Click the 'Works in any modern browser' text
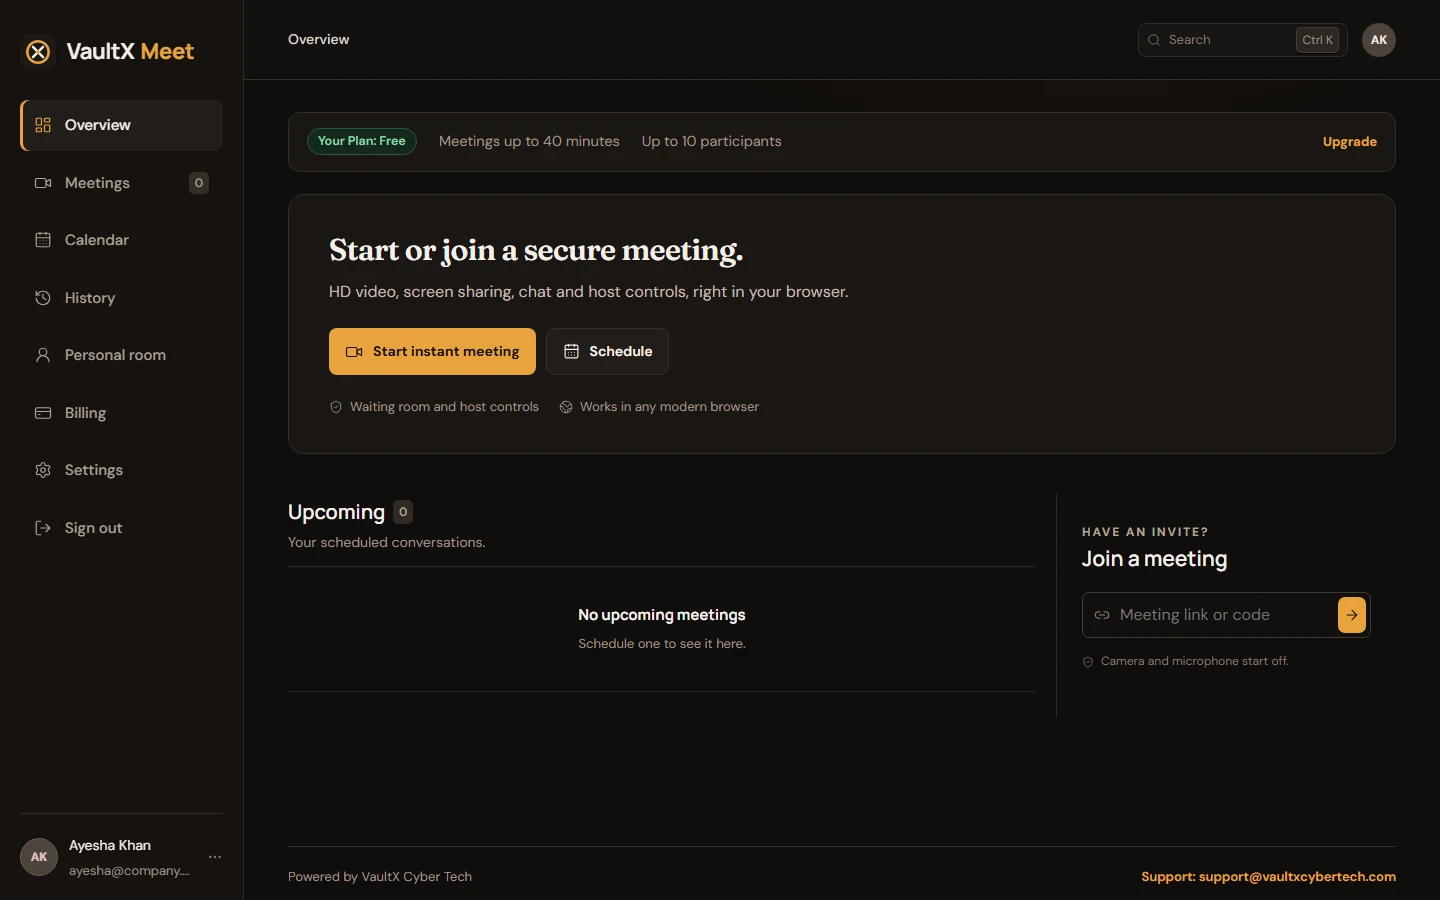 pos(669,407)
